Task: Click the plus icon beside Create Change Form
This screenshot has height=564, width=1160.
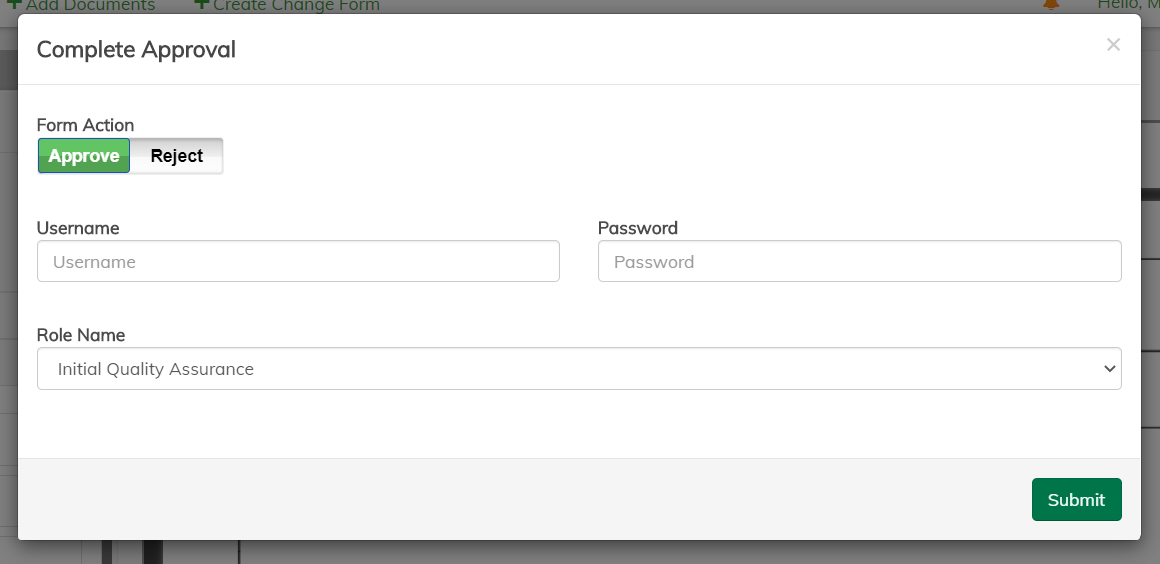Action: pyautogui.click(x=201, y=5)
